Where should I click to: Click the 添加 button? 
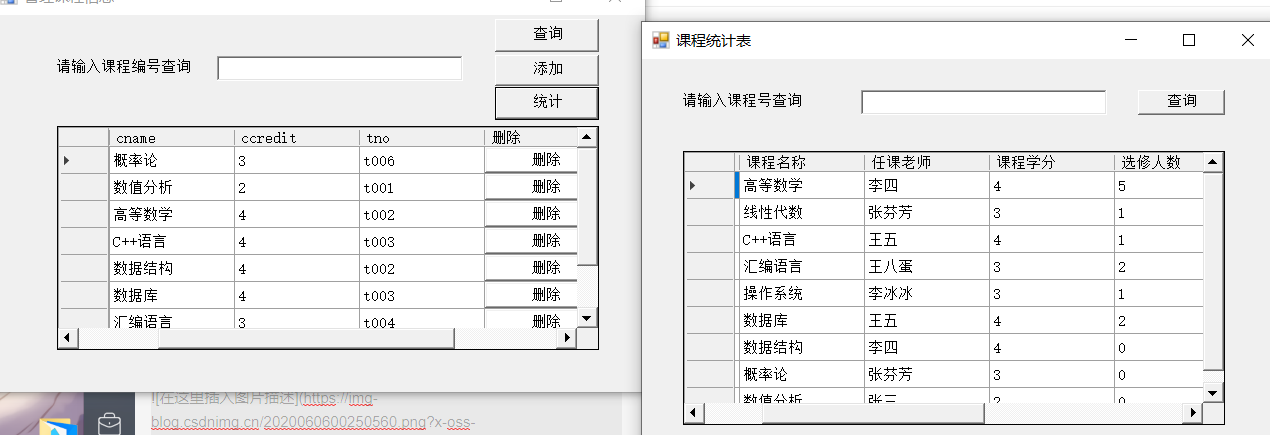pos(547,69)
